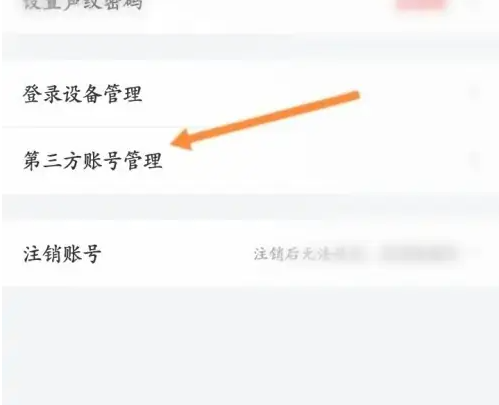Viewport: 499px width, 405px height.
Task: Toggle pink switch on 设置声纹密码 row
Action: point(421,4)
